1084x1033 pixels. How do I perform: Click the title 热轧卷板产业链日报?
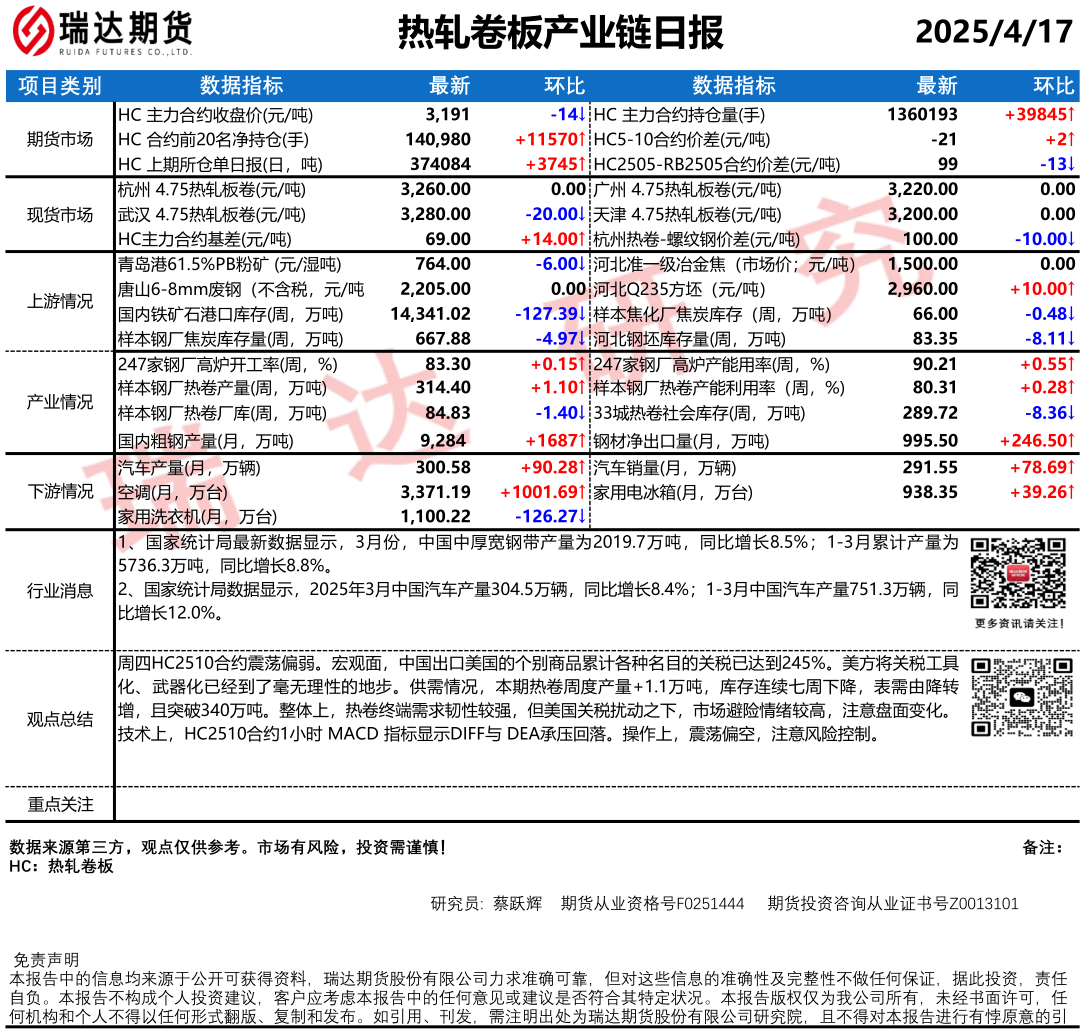(x=560, y=33)
